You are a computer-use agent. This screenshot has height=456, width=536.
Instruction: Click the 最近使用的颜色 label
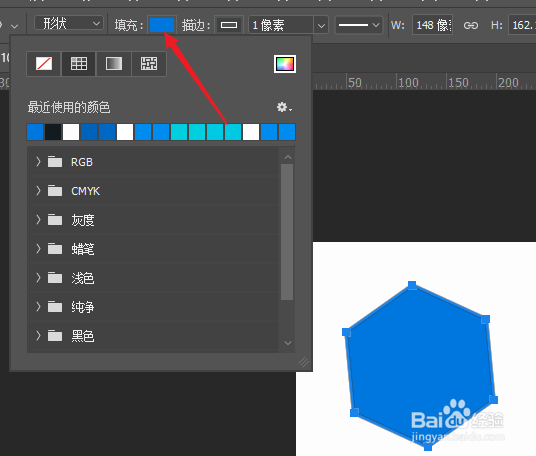(69, 107)
